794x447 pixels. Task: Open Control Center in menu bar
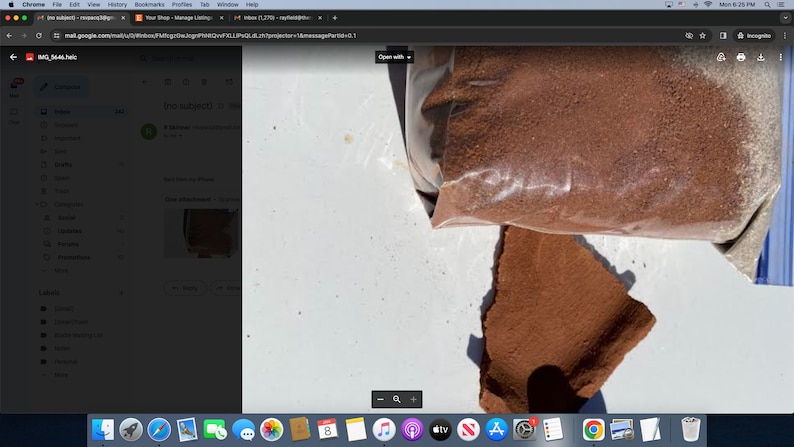[x=781, y=5]
